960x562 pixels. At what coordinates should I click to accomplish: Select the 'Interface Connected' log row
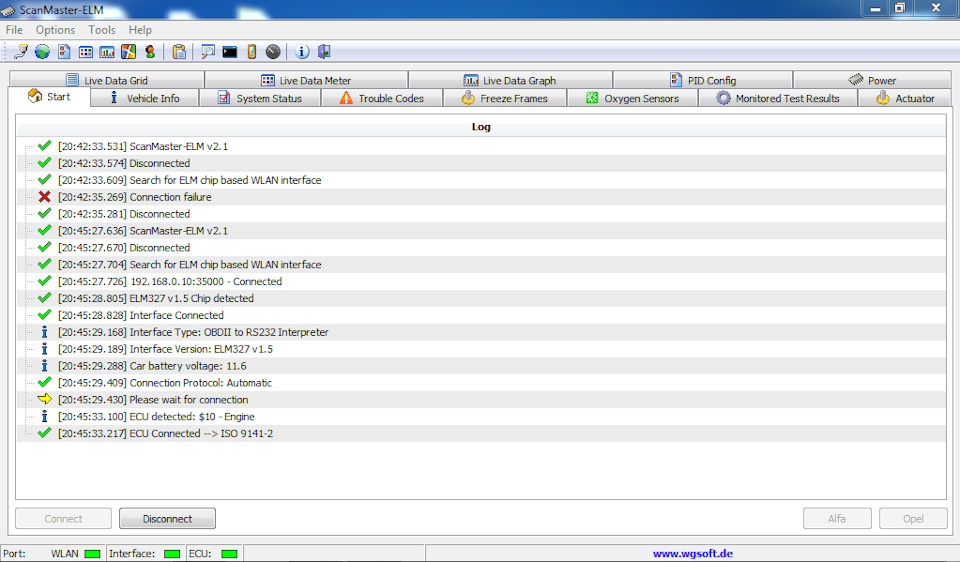pyautogui.click(x=481, y=315)
